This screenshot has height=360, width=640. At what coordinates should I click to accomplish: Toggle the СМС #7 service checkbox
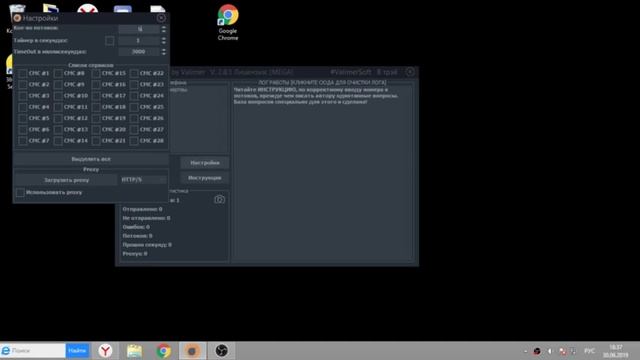click(23, 141)
